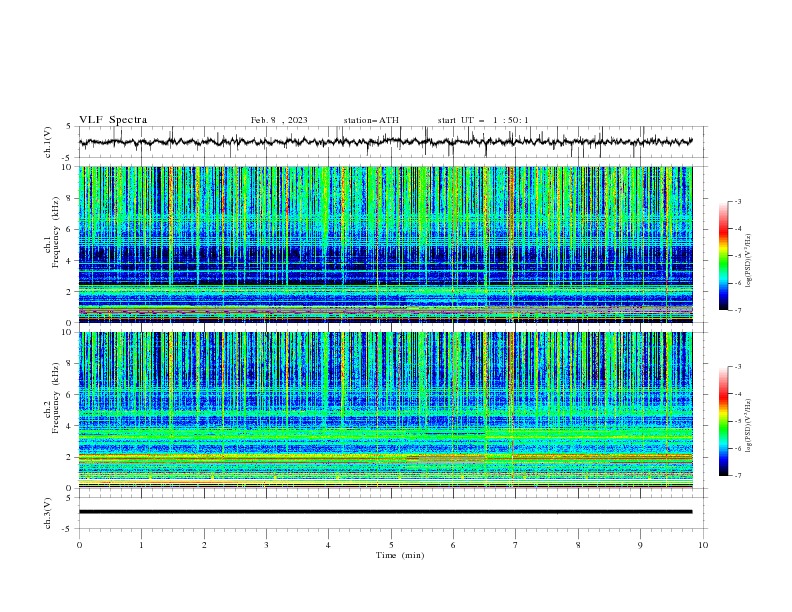792x612 pixels.
Task: Click the "7" tick on the time axis
Action: click(516, 545)
